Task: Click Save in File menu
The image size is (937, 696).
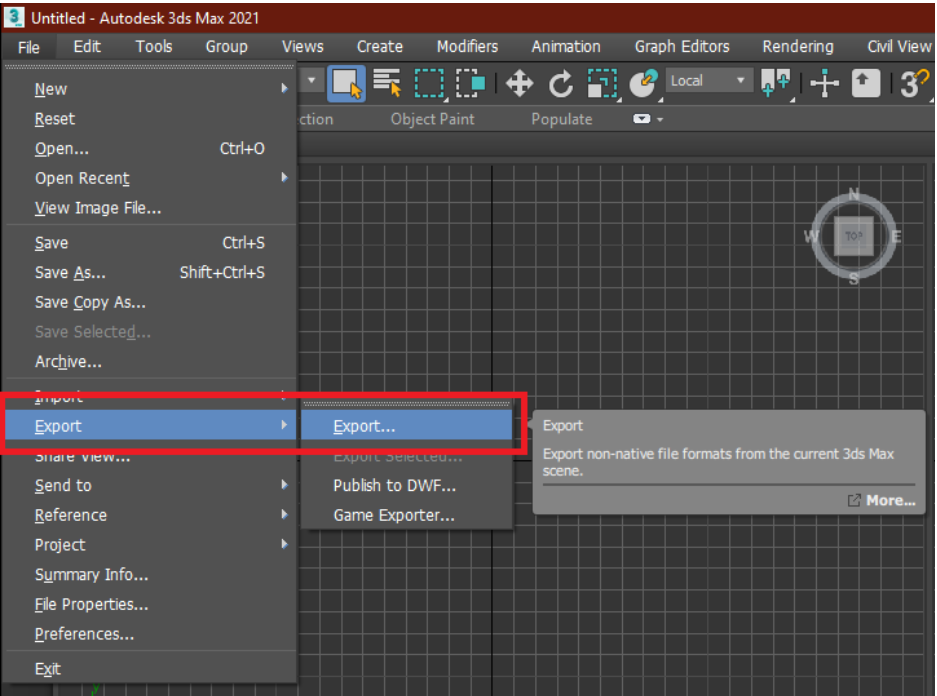Action: (x=151, y=243)
